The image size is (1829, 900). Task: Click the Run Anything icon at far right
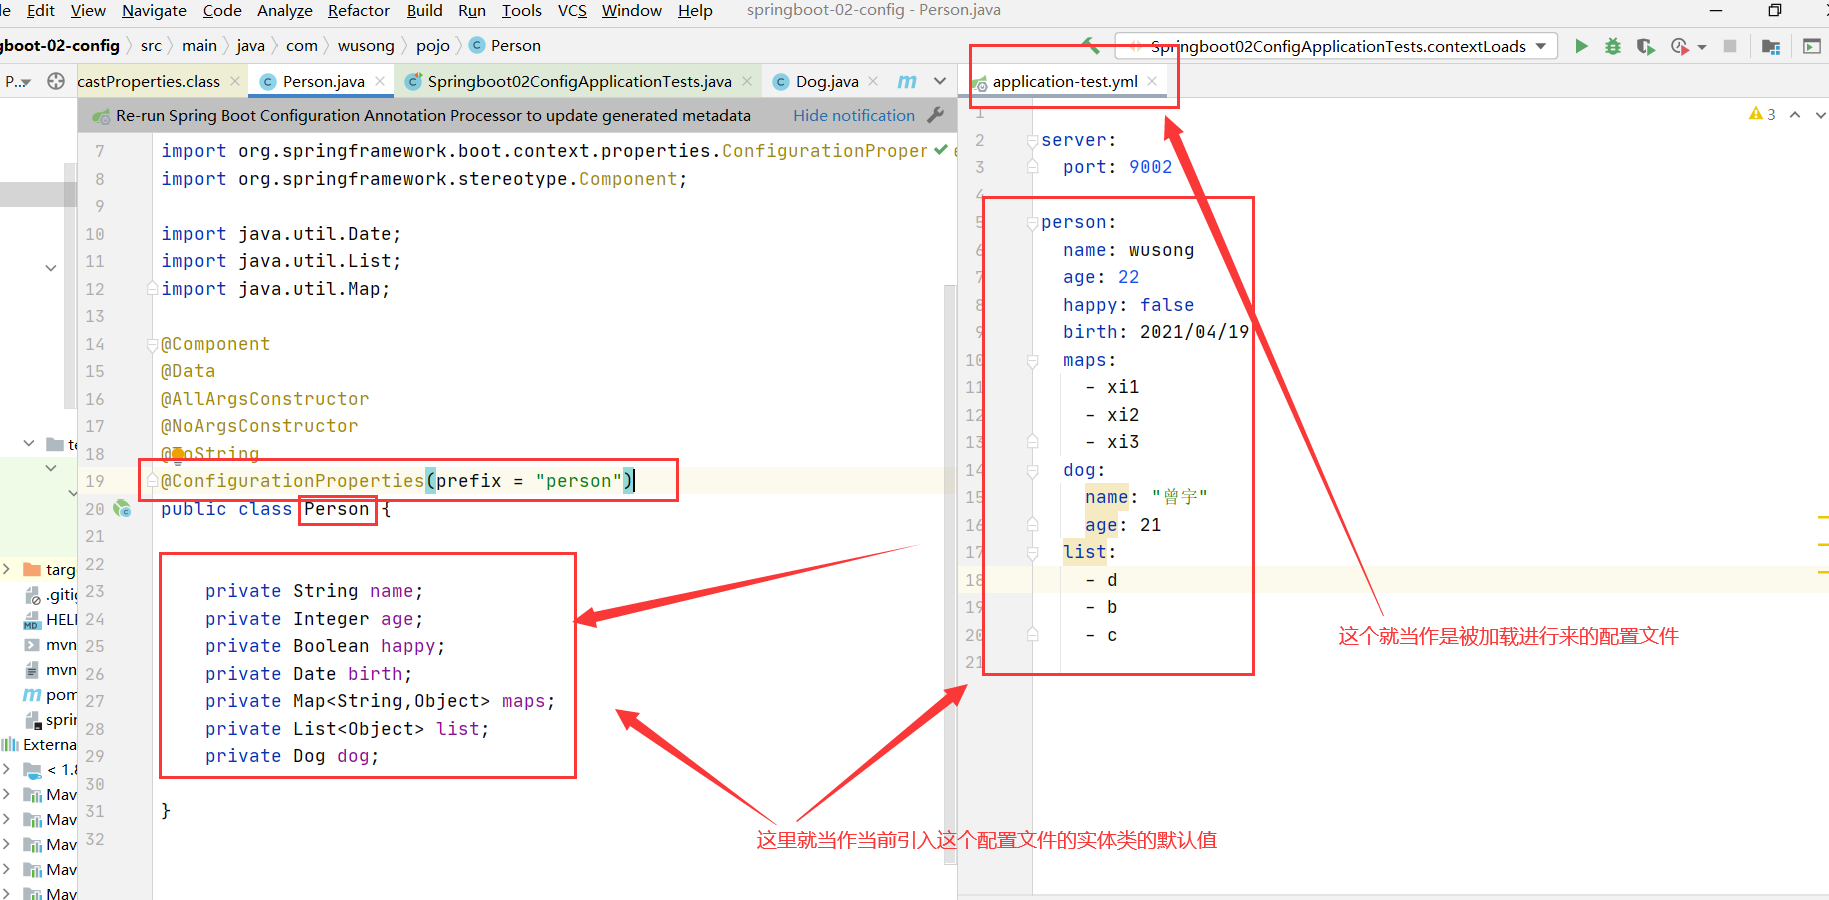1811,46
